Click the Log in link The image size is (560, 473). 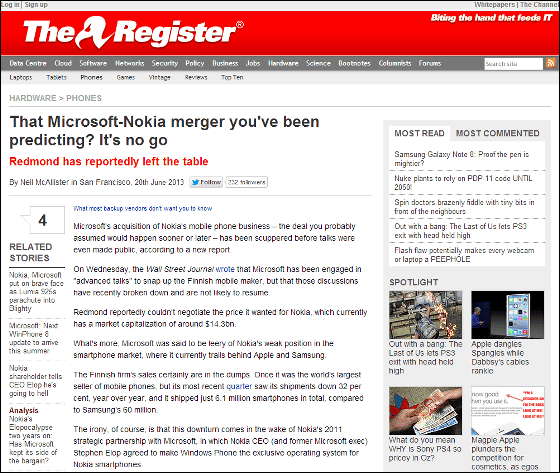(x=10, y=5)
